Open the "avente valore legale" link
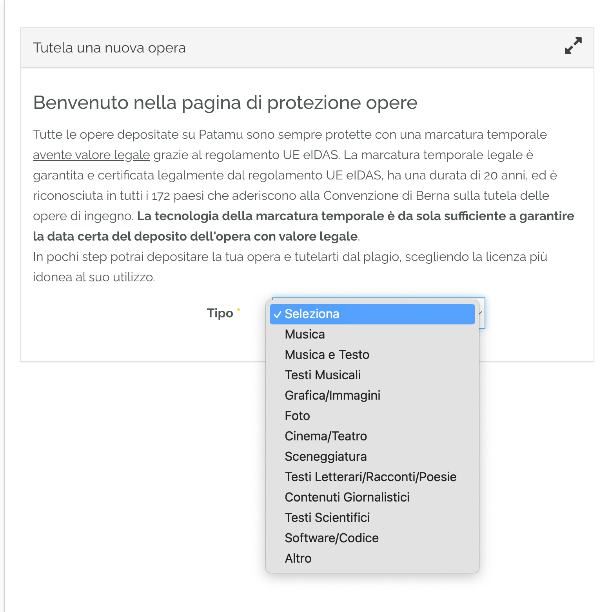610x612 pixels. (x=91, y=155)
